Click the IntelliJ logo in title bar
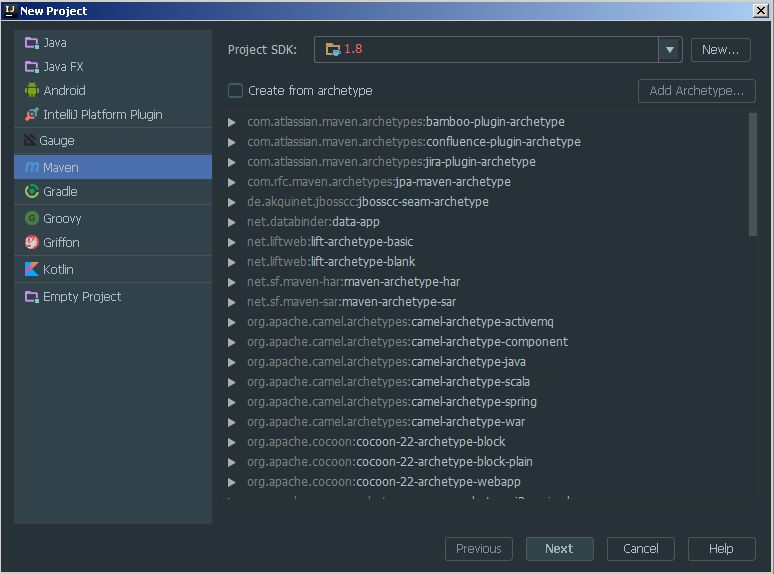 (10, 10)
